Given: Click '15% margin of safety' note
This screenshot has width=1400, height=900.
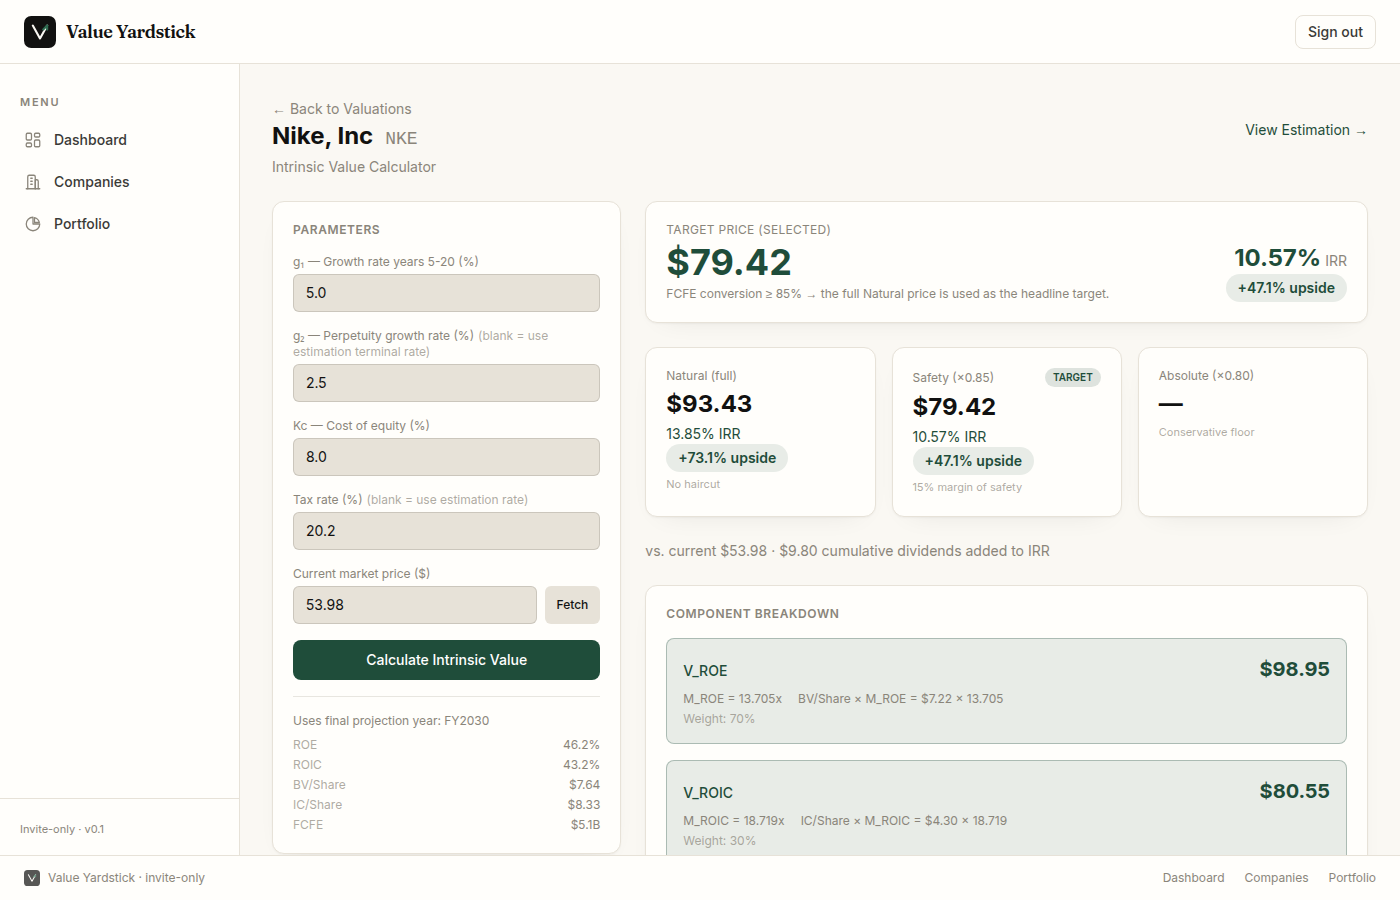Looking at the screenshot, I should [967, 487].
